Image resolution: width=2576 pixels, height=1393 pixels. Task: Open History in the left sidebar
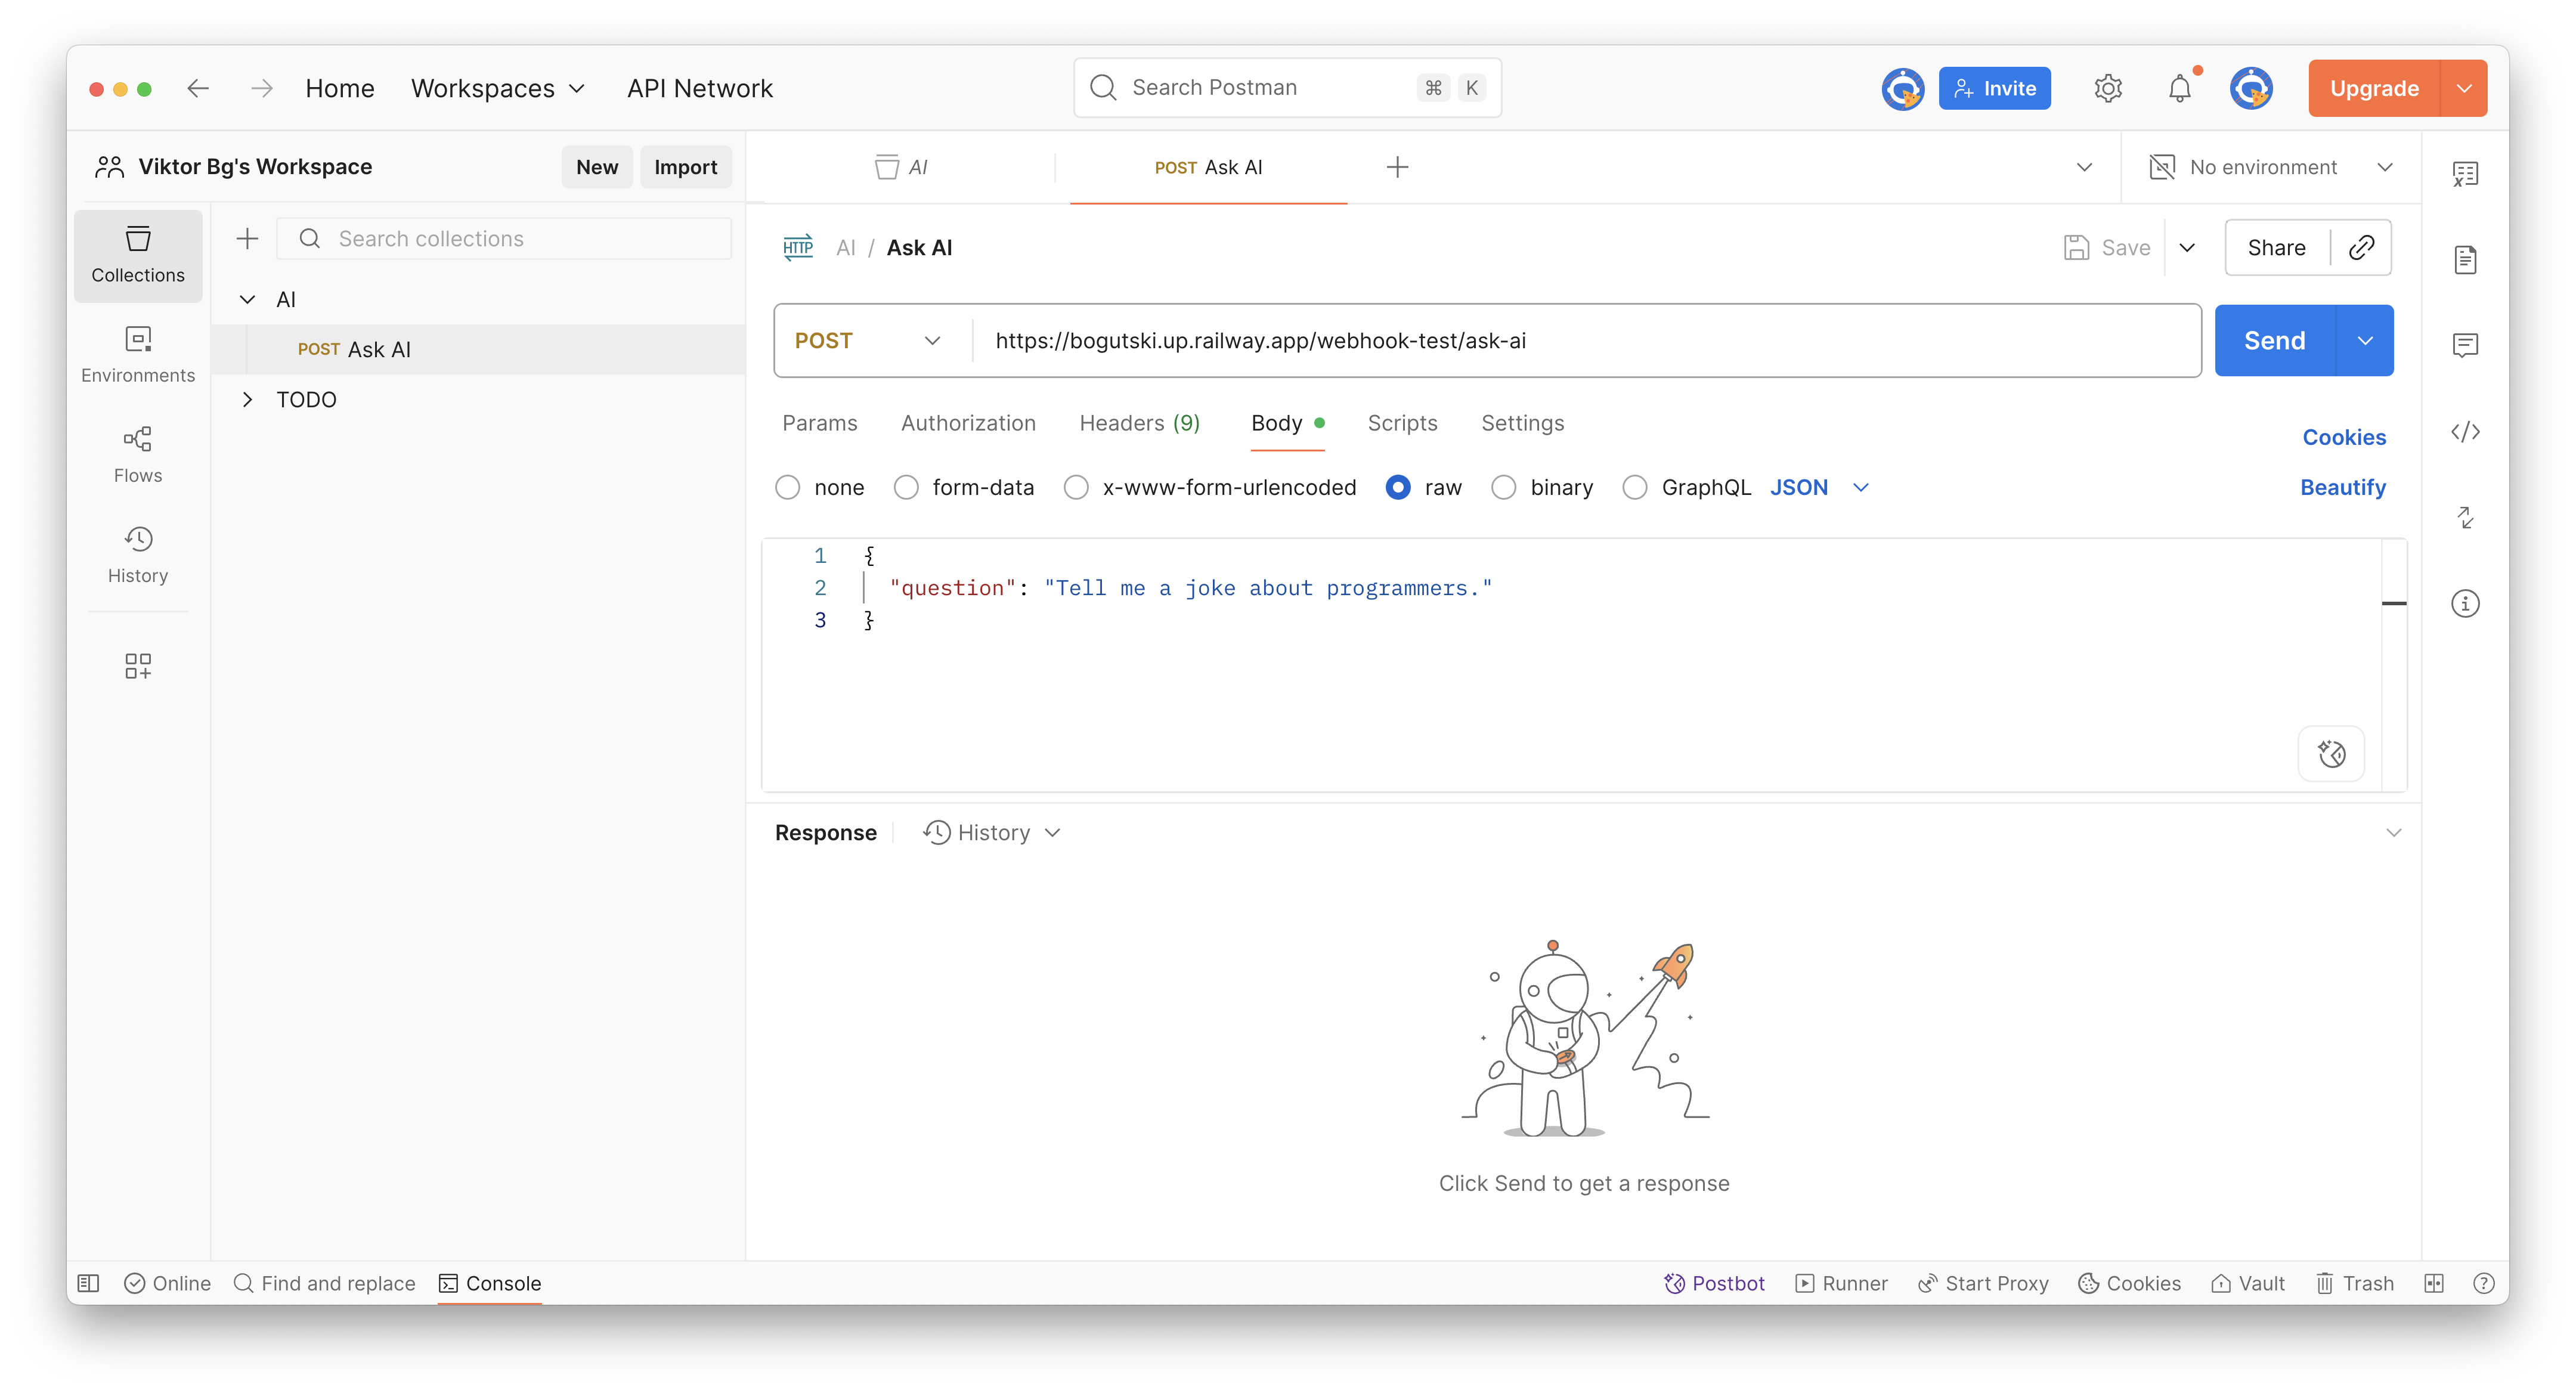click(138, 554)
